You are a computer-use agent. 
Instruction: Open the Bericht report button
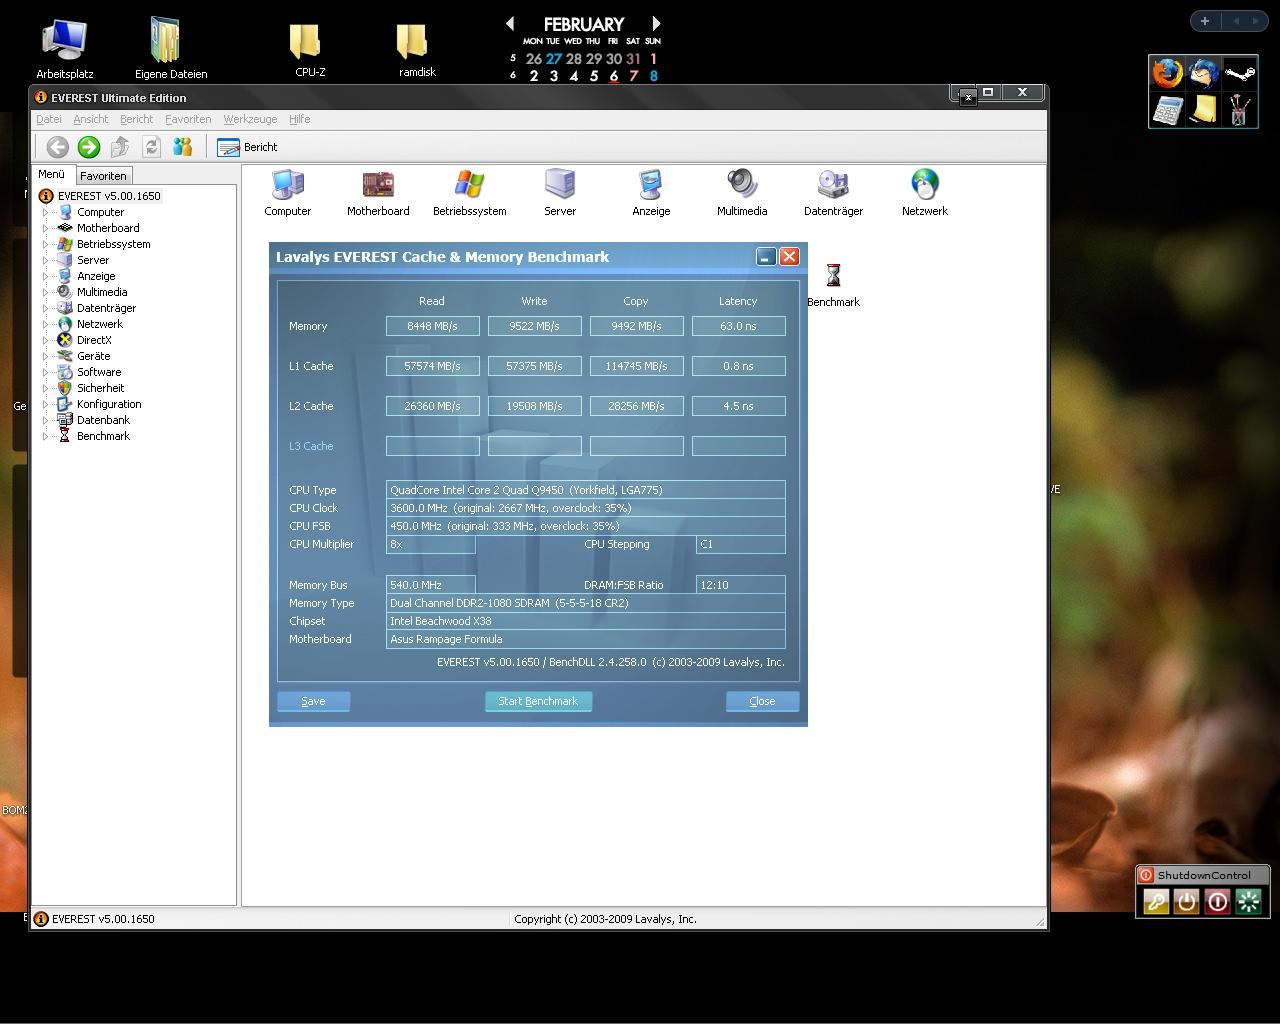(247, 147)
